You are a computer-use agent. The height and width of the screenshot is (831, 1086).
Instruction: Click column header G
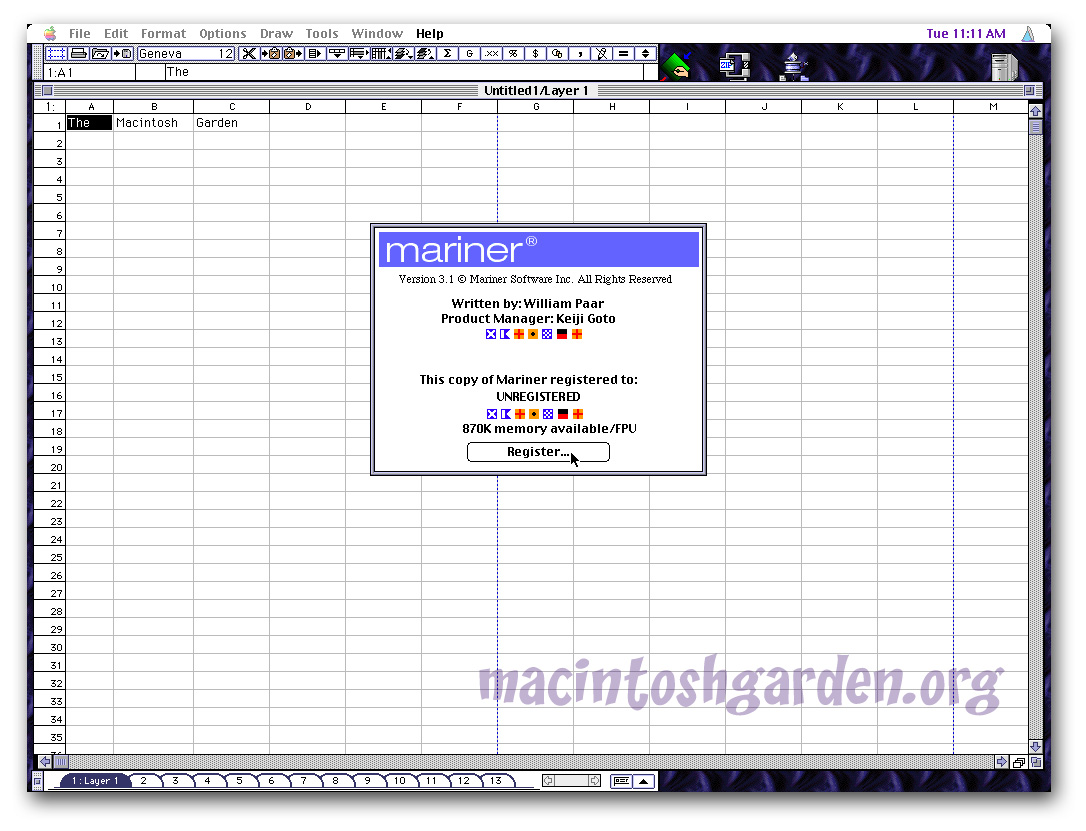[x=535, y=107]
